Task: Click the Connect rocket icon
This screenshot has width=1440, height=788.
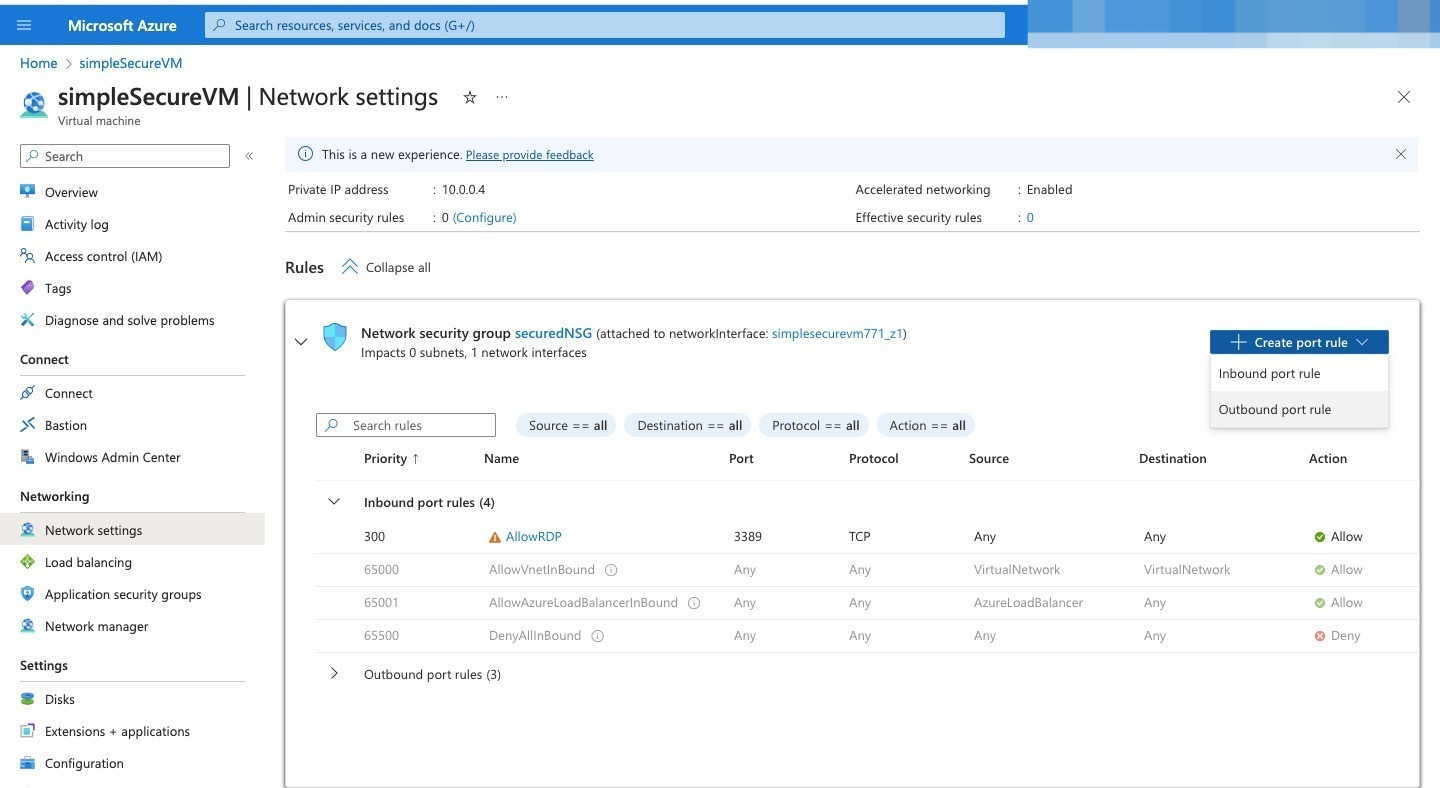Action: click(28, 393)
